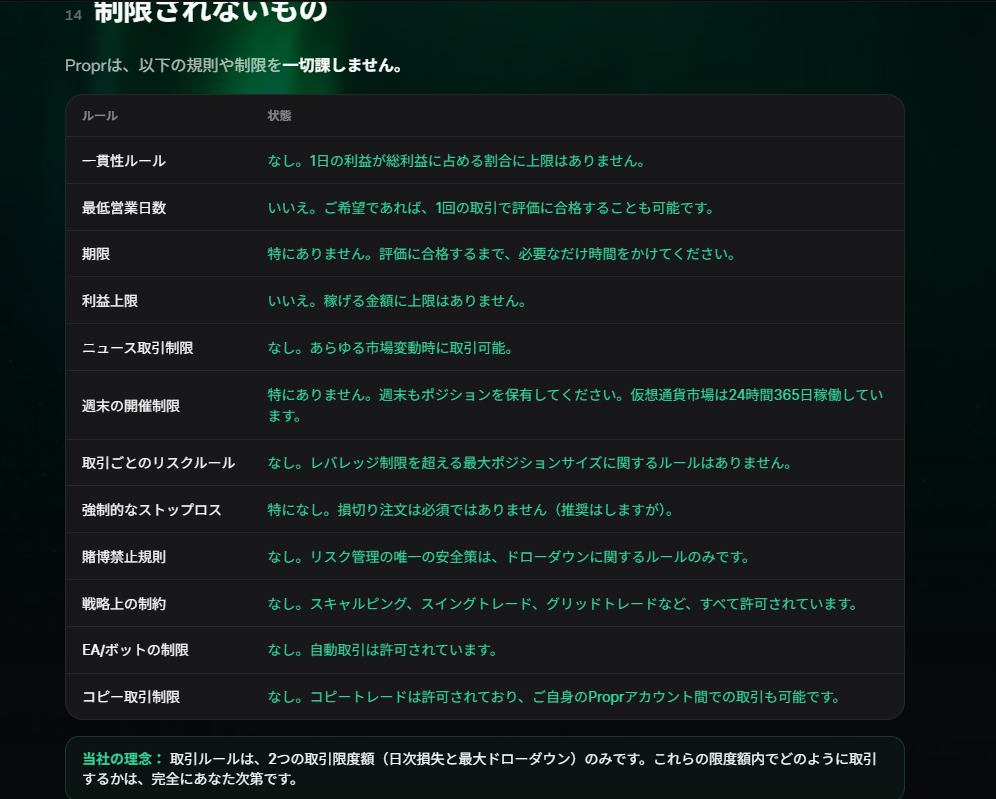Click the text 'なし。自動取引は許可されています。'
This screenshot has width=996, height=799.
(383, 650)
